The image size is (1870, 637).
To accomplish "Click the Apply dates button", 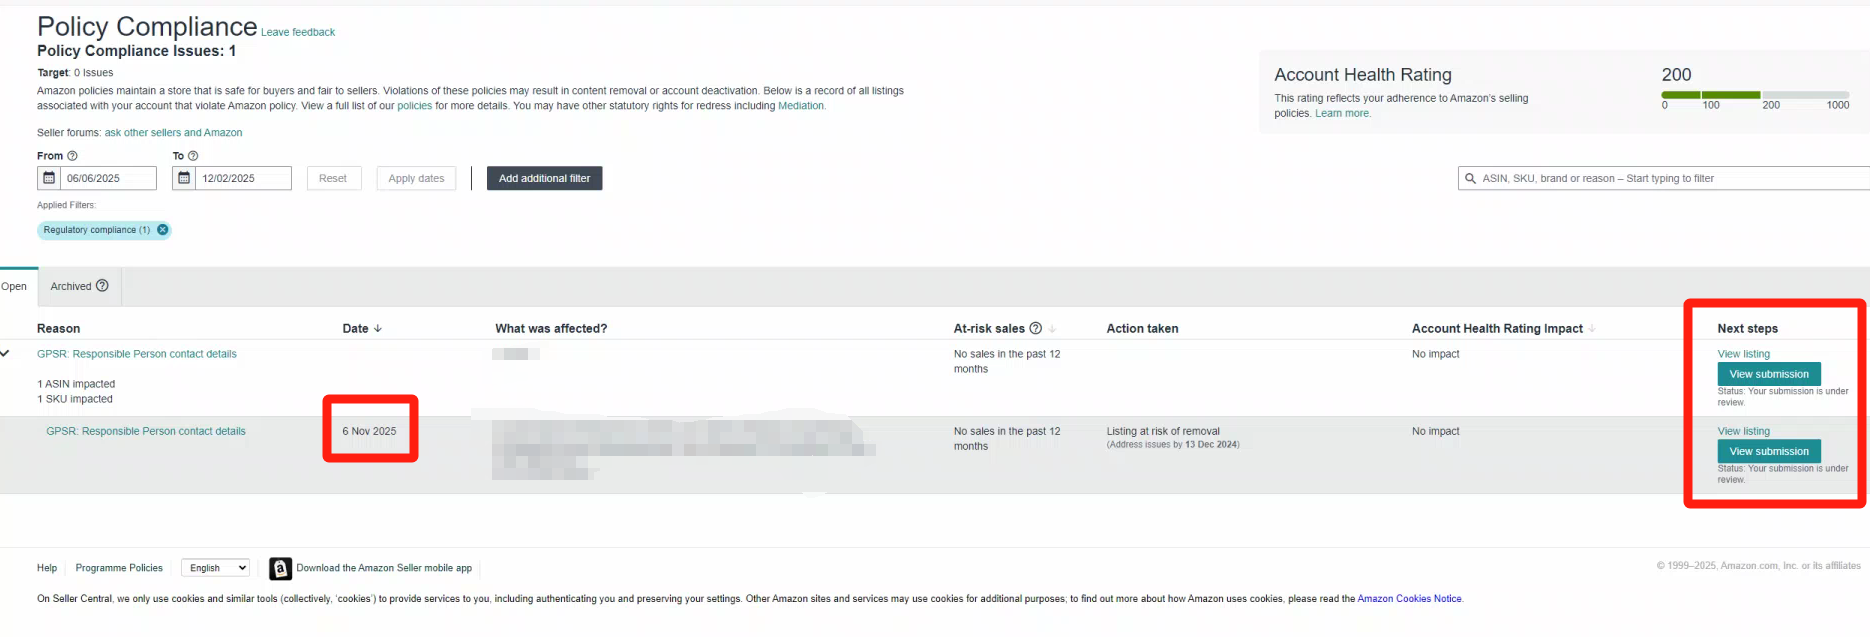I will pyautogui.click(x=416, y=178).
